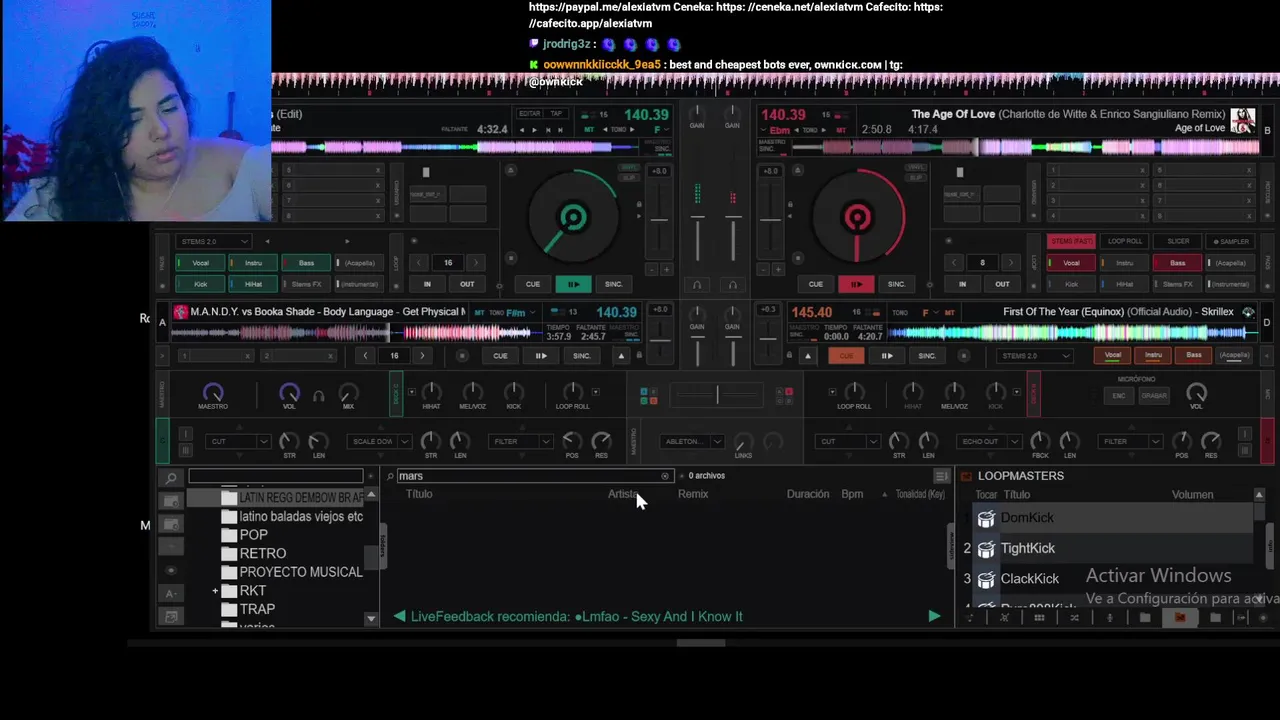
Task: Click CUE on the green deck
Action: point(533,284)
